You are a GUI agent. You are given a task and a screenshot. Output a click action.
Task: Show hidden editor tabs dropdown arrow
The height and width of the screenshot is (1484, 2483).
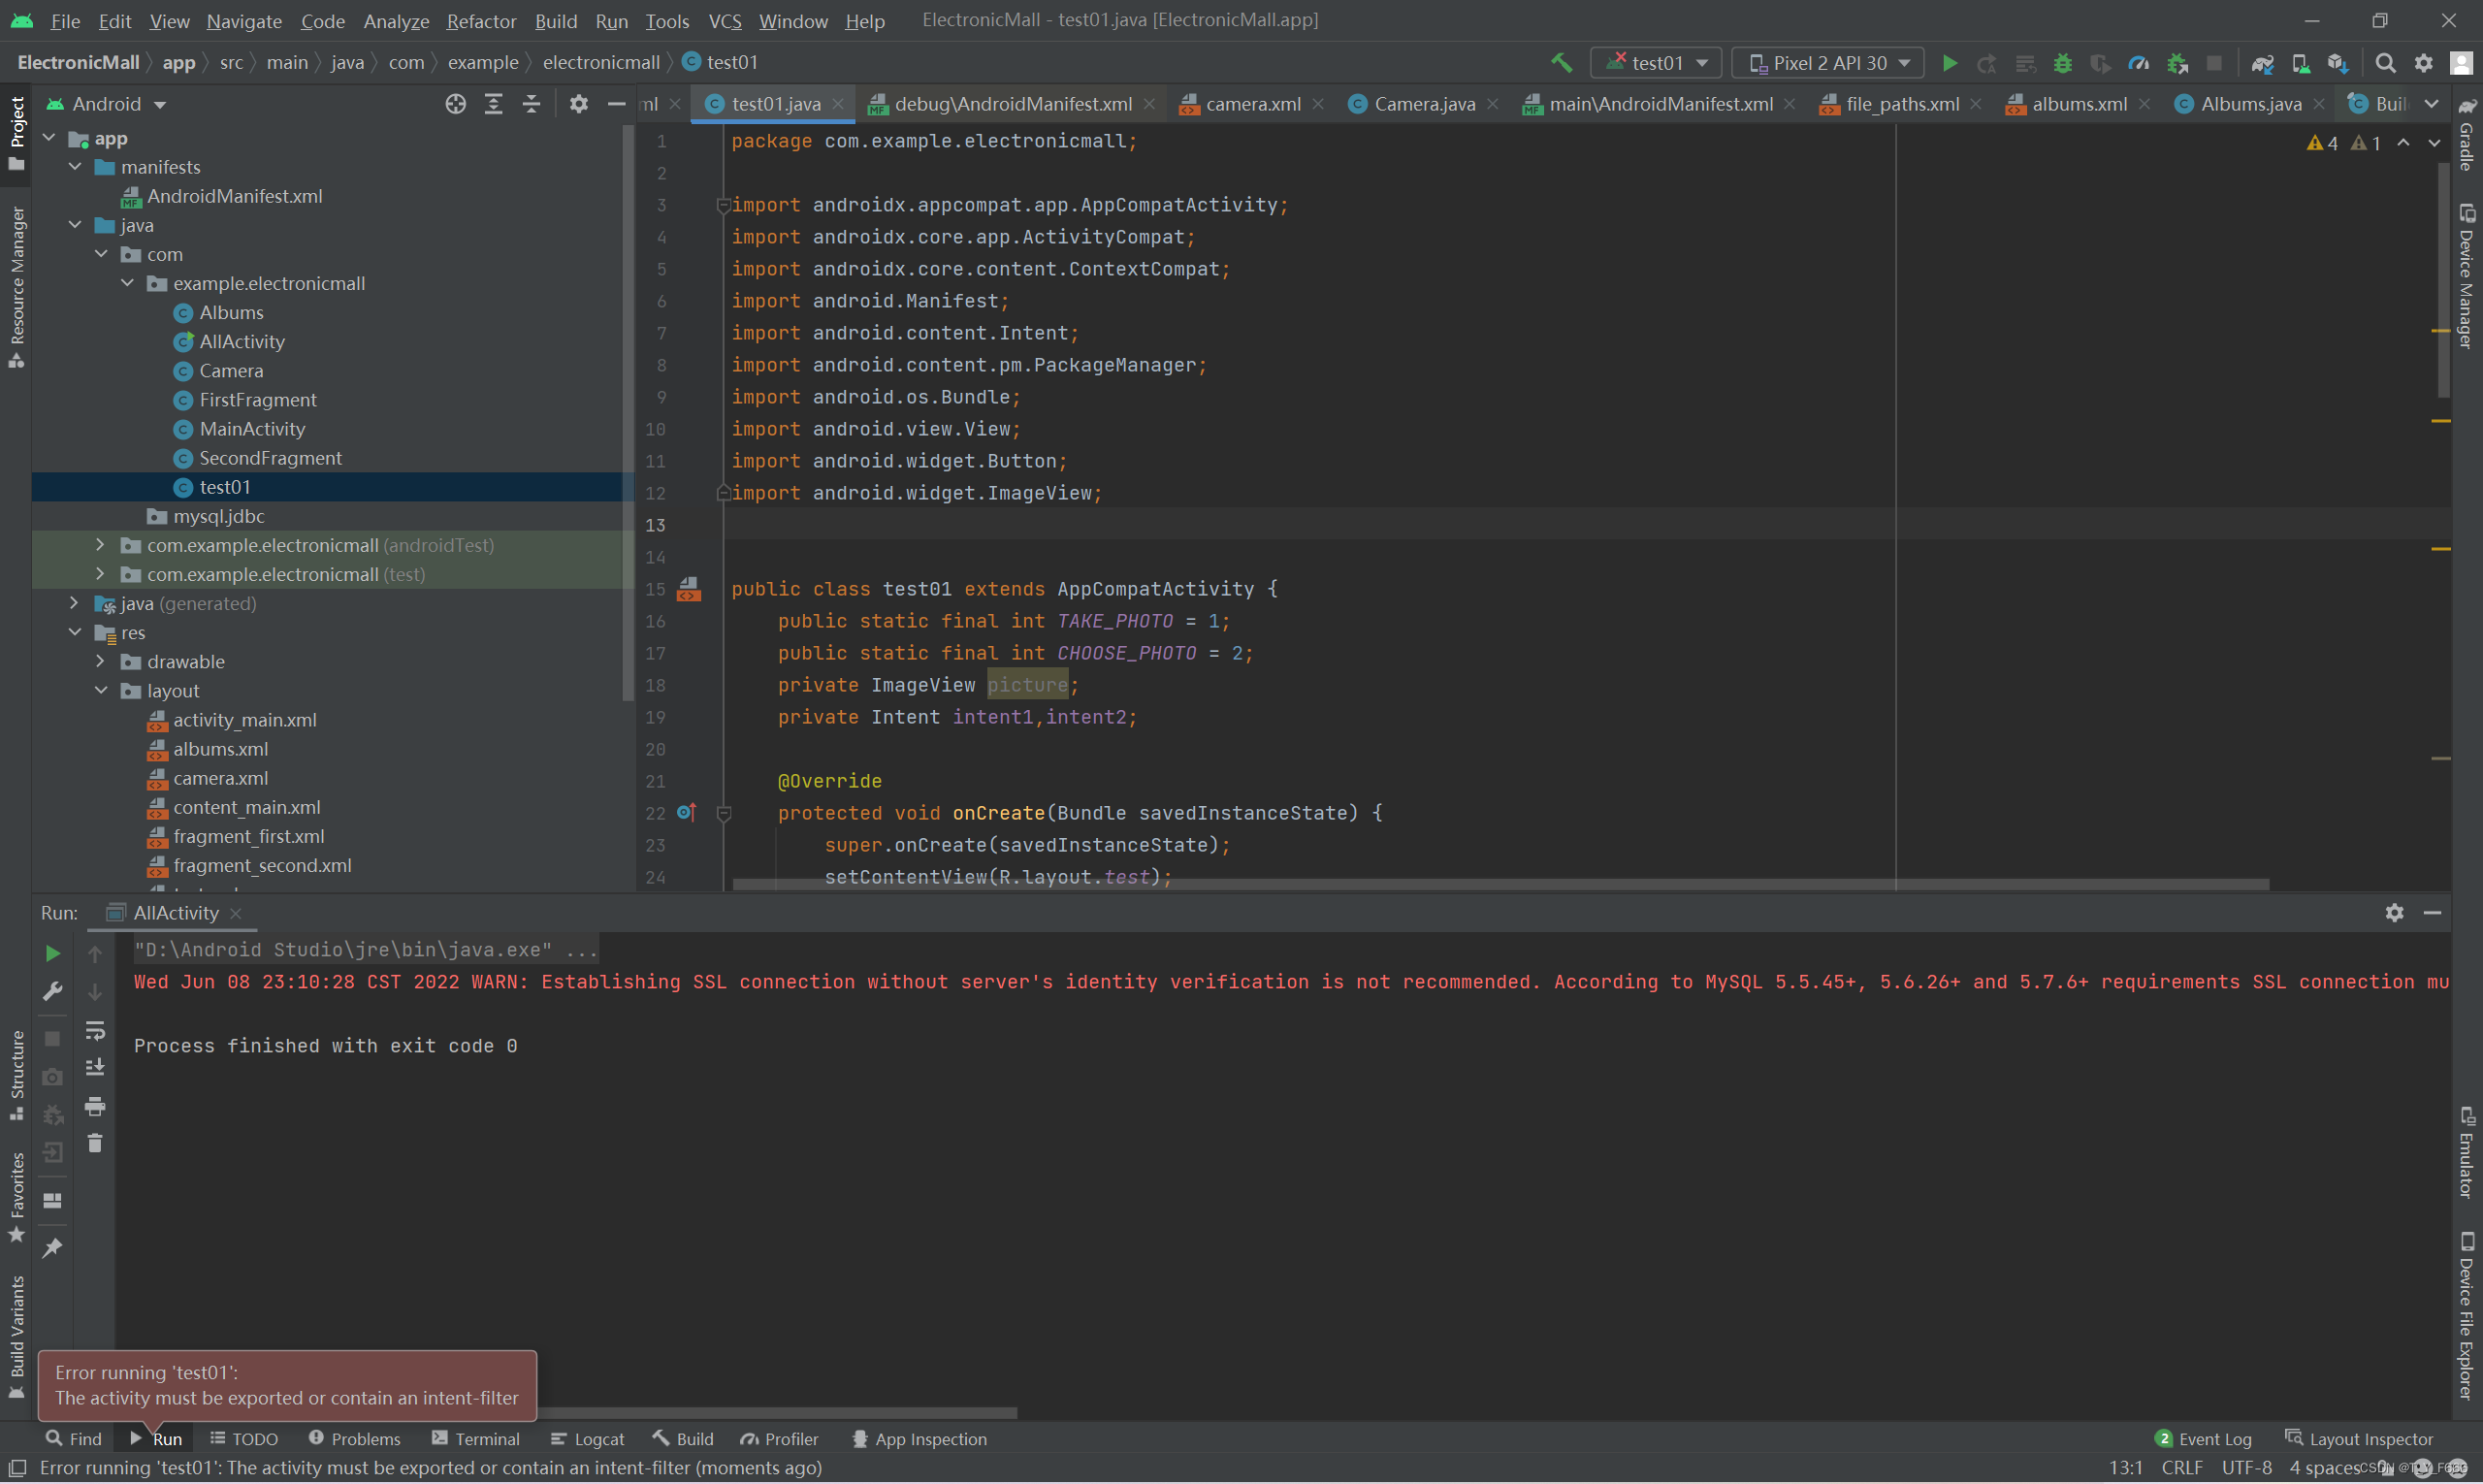[2432, 104]
